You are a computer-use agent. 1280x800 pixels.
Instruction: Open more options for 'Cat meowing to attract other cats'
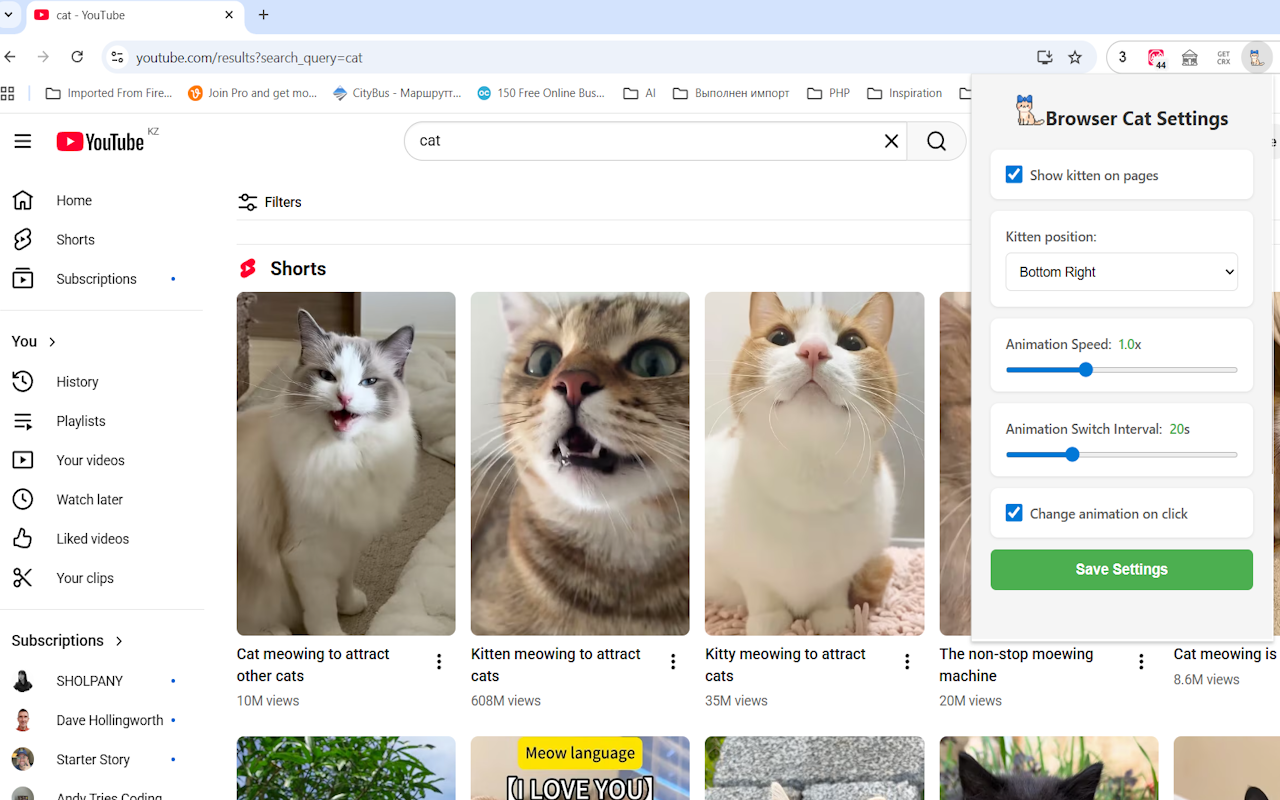[x=439, y=661]
